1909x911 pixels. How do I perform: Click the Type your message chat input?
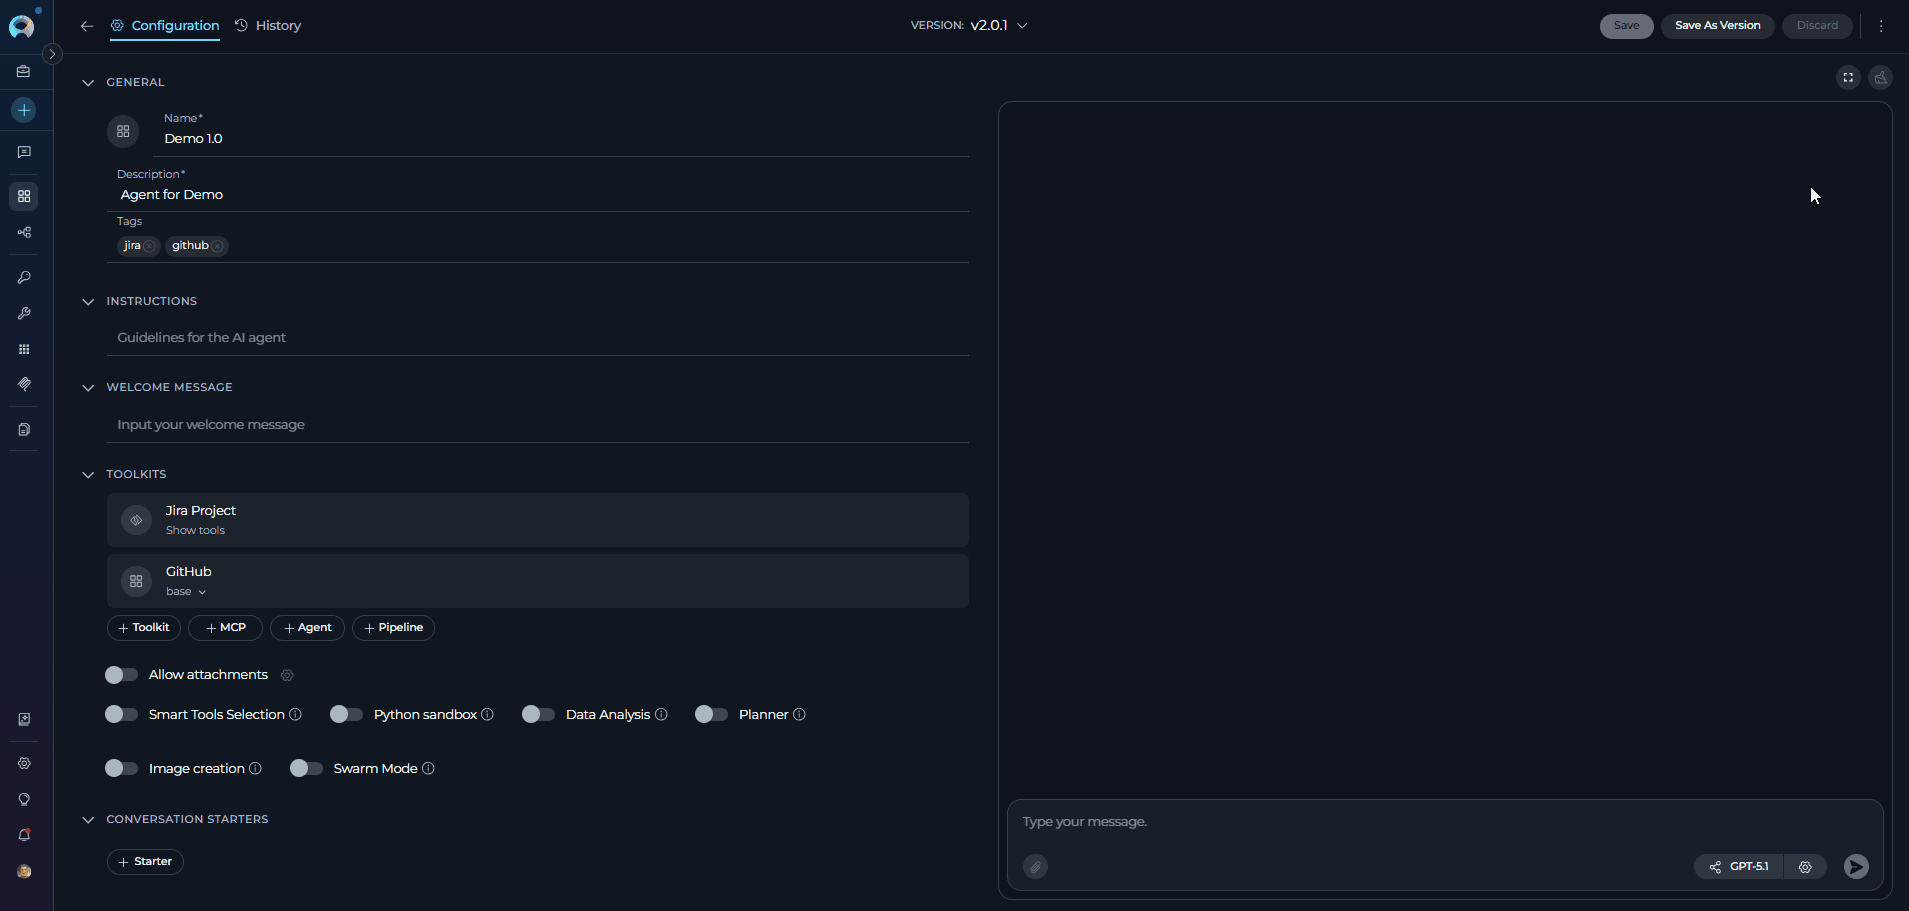coord(1444,822)
